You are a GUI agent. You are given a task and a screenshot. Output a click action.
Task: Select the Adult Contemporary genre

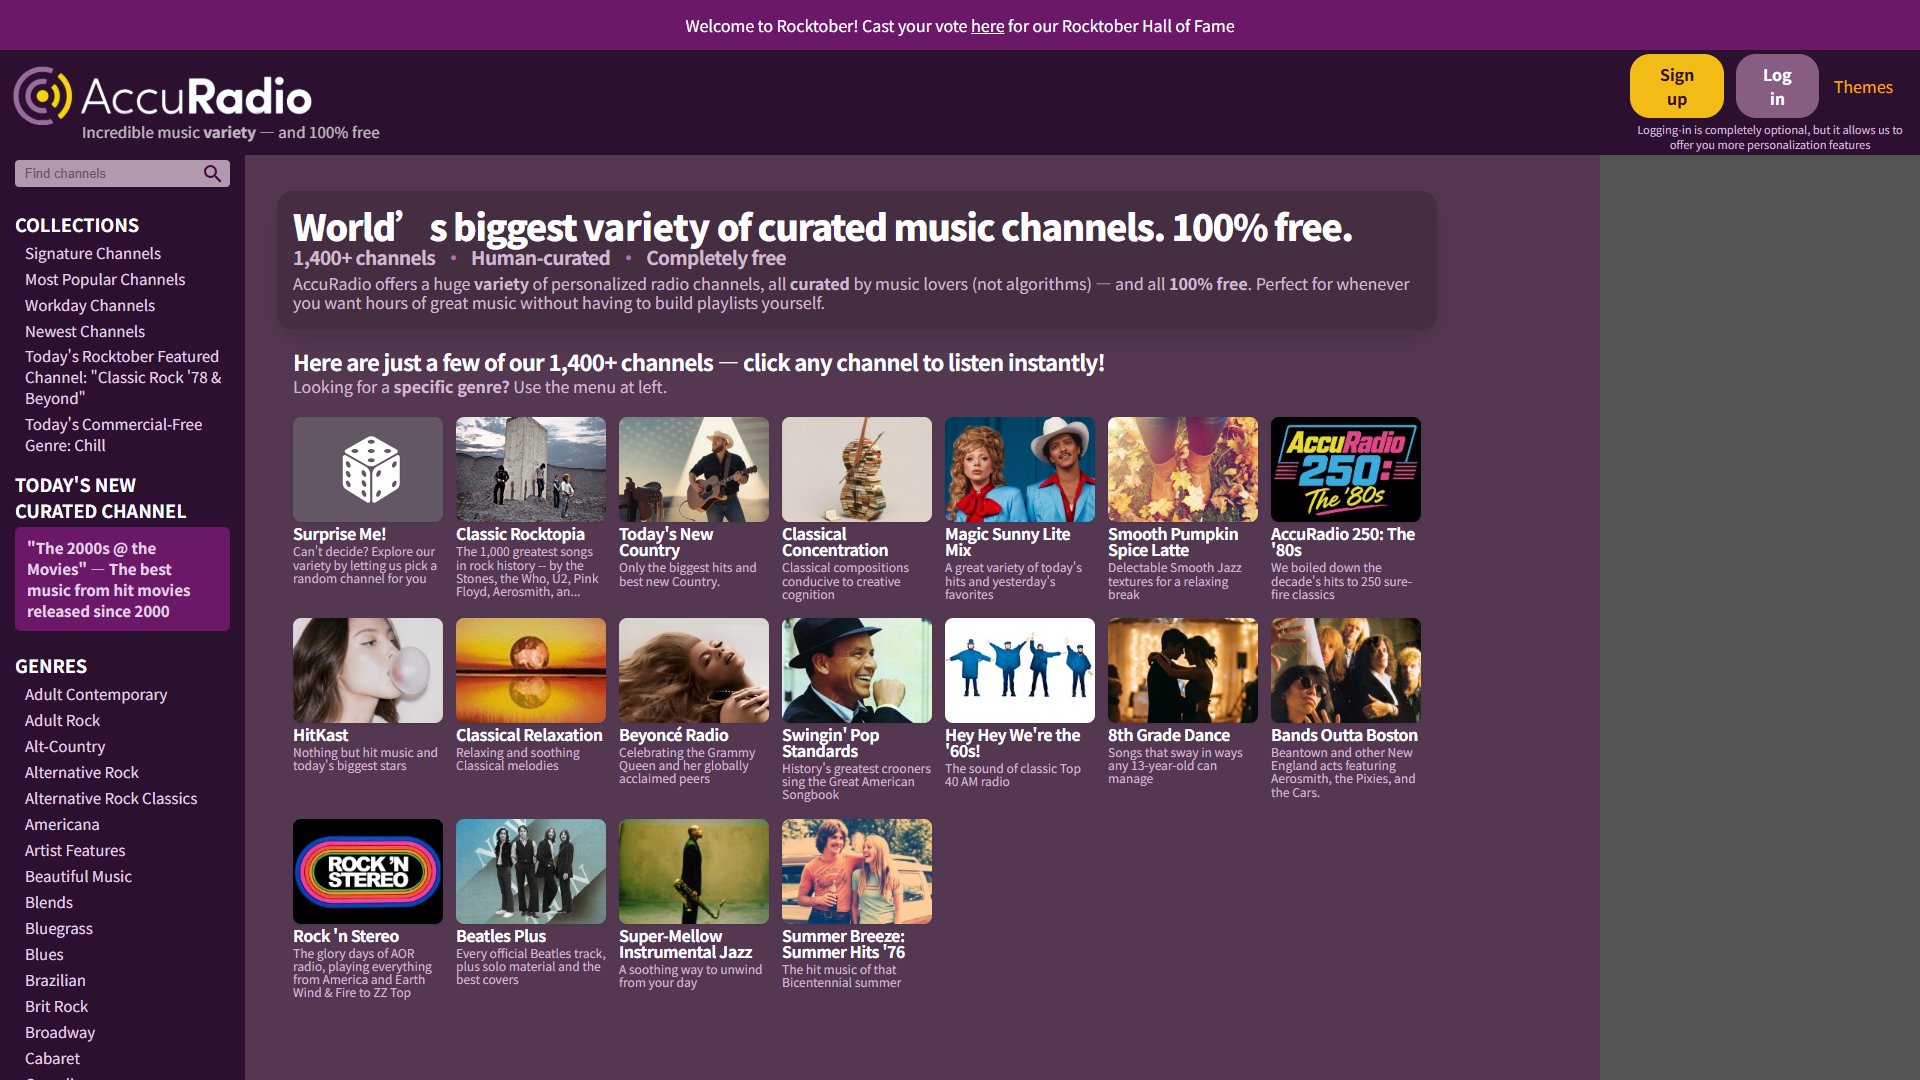(x=96, y=695)
